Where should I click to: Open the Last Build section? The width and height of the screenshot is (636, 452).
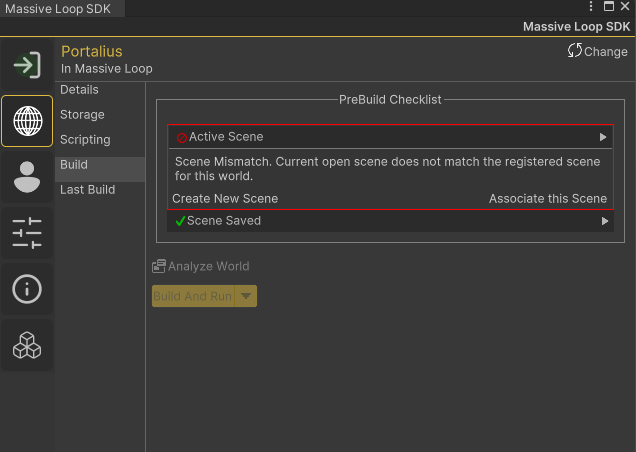88,189
